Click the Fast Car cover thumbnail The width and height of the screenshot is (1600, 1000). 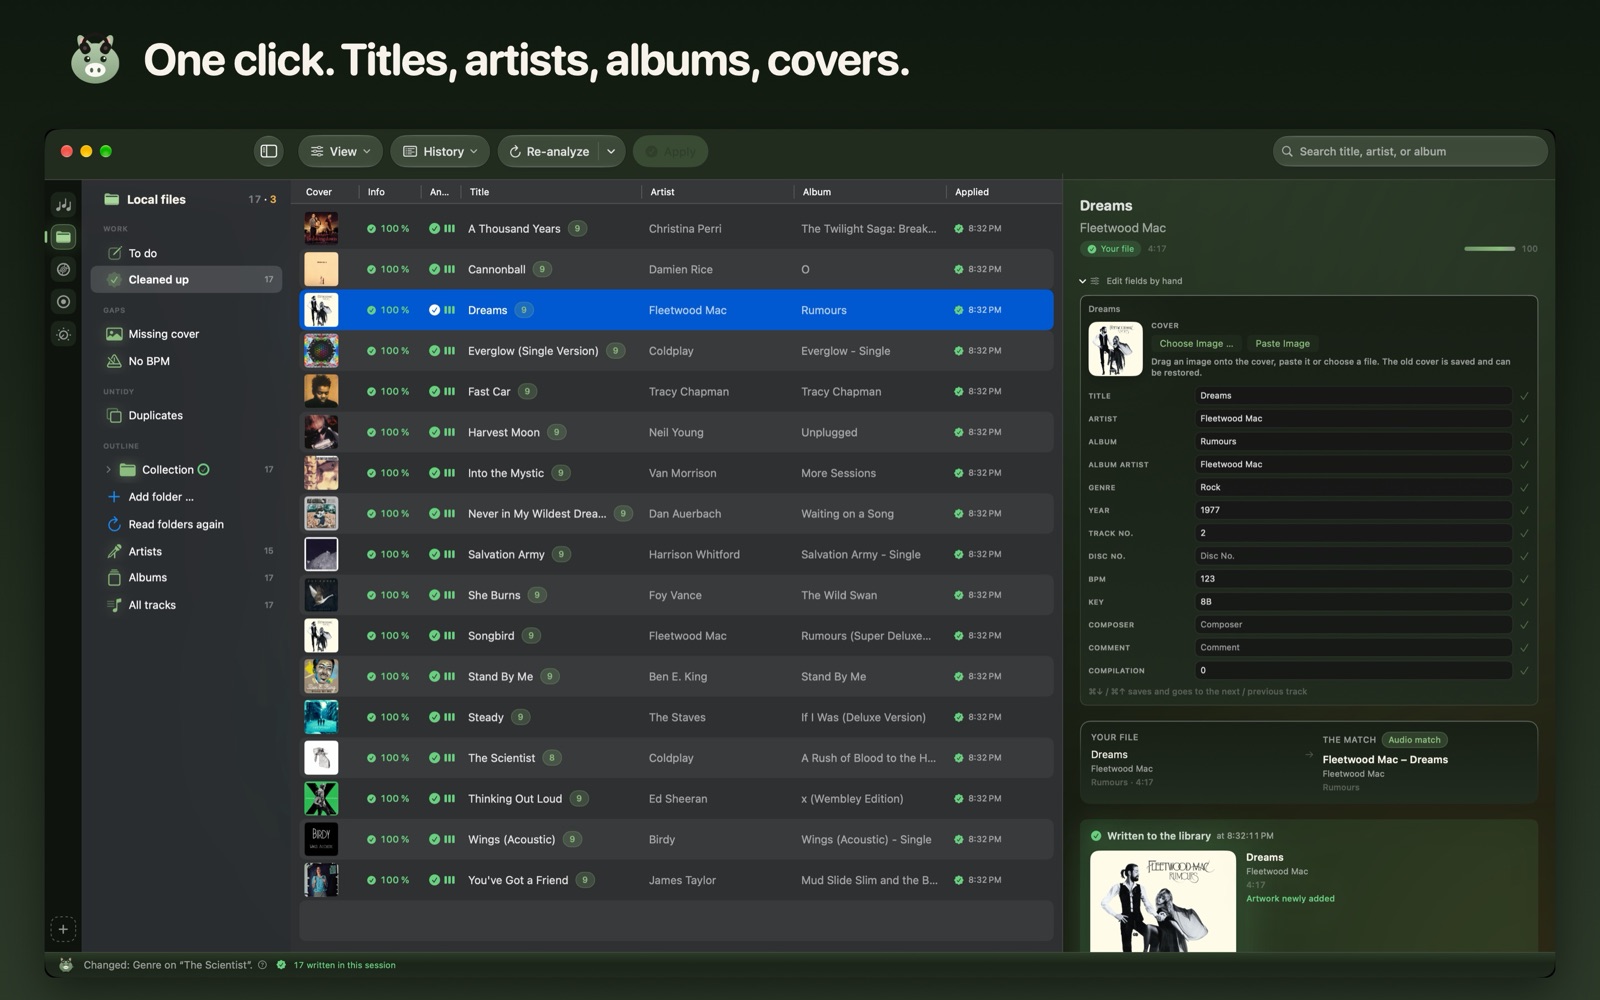point(321,391)
